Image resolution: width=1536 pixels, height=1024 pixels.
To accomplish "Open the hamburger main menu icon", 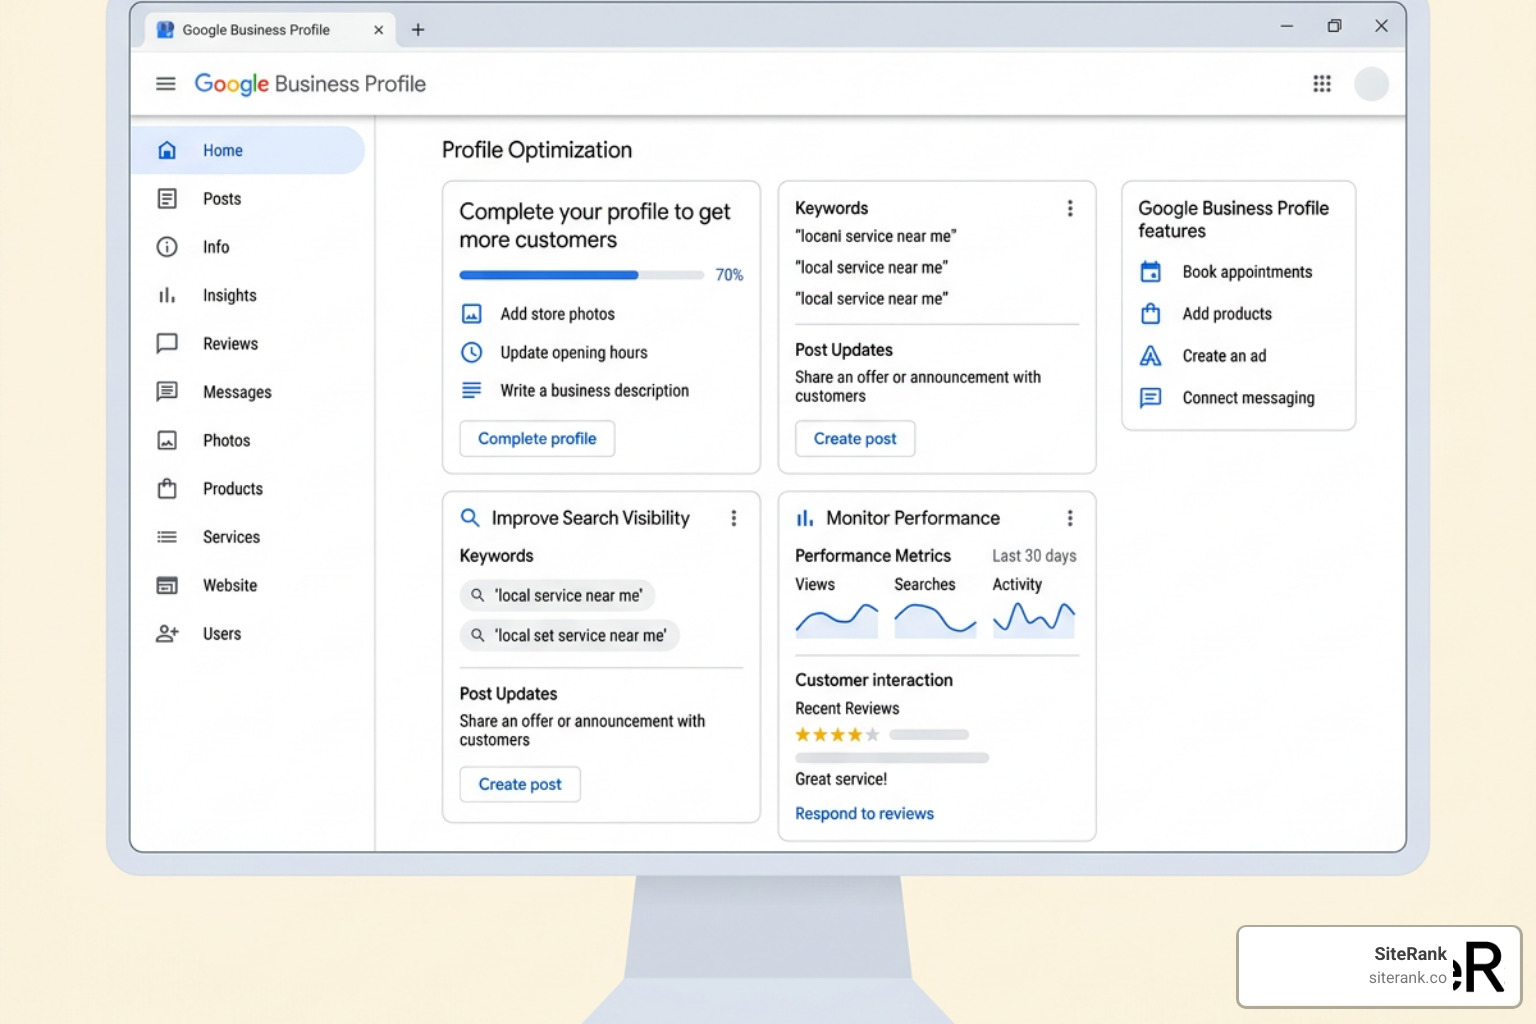I will [x=166, y=84].
